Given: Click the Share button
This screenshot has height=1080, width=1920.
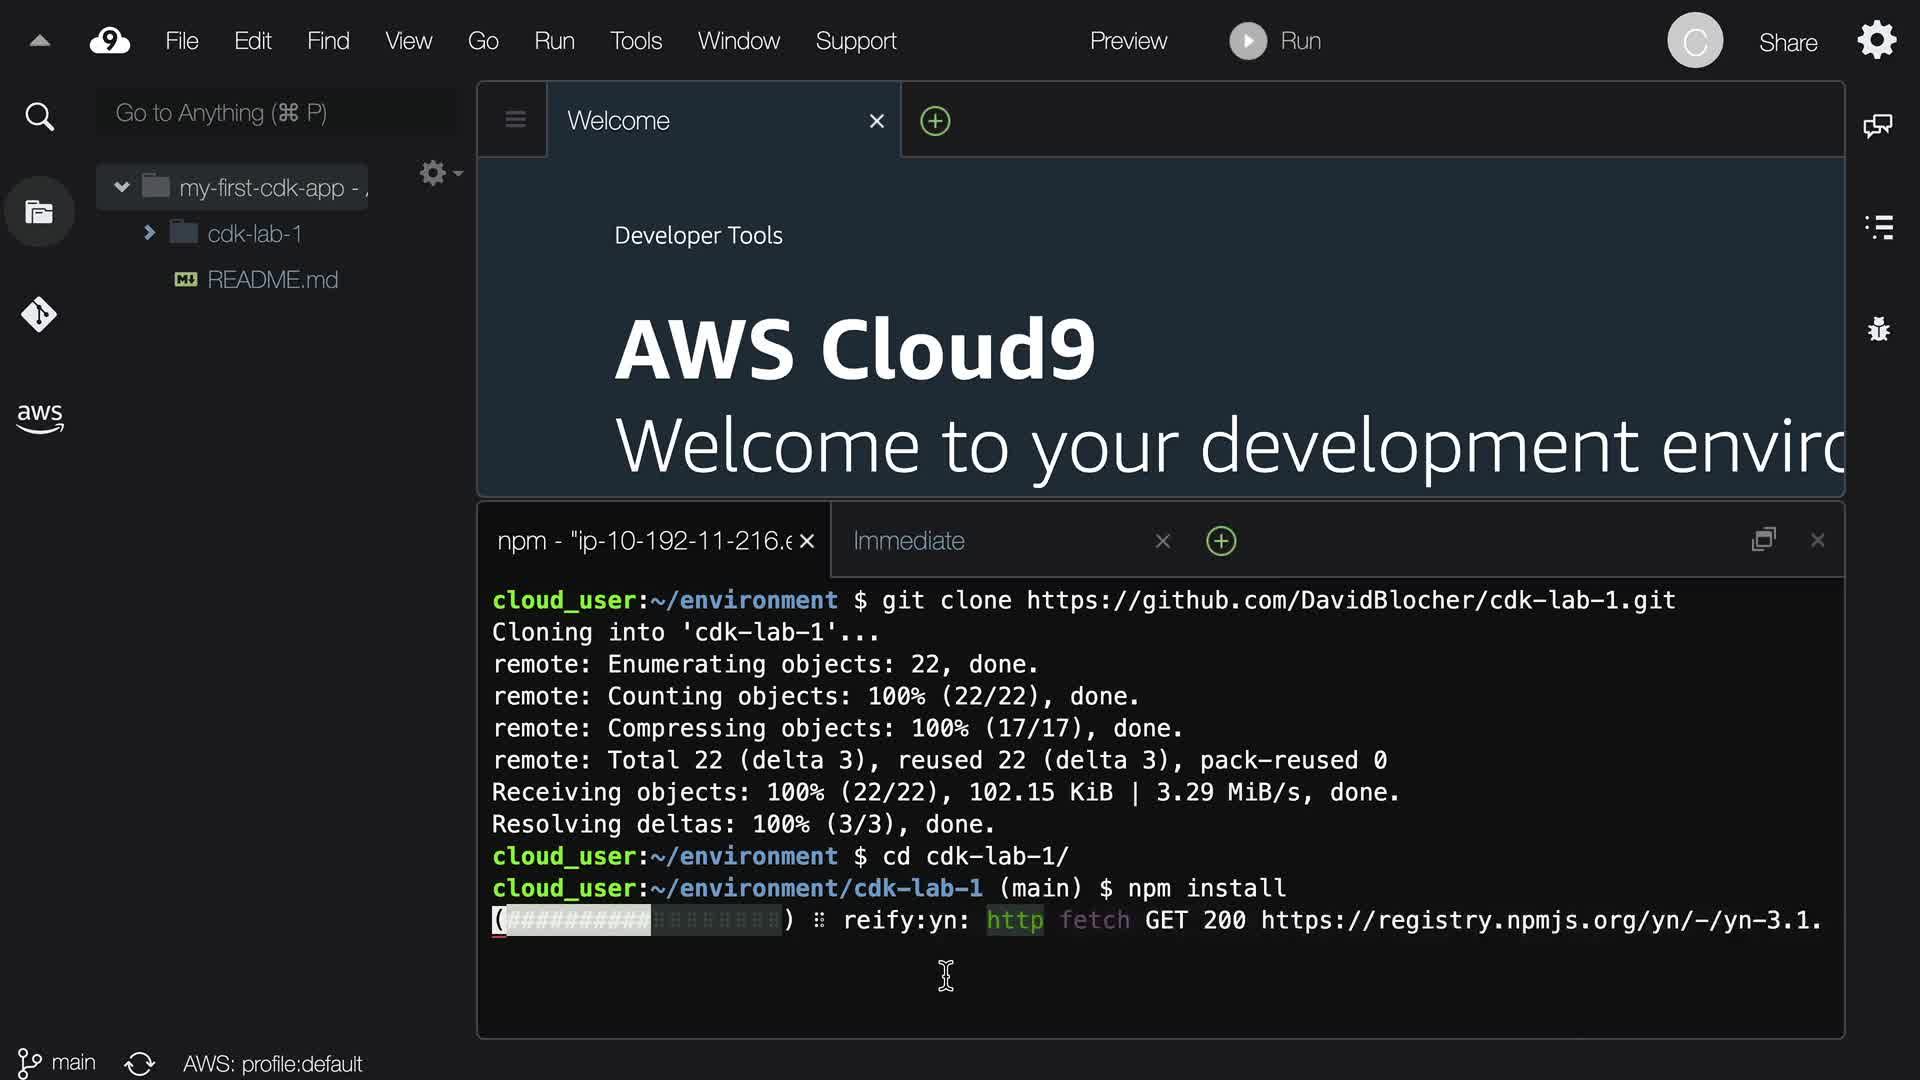Looking at the screenshot, I should pos(1787,42).
